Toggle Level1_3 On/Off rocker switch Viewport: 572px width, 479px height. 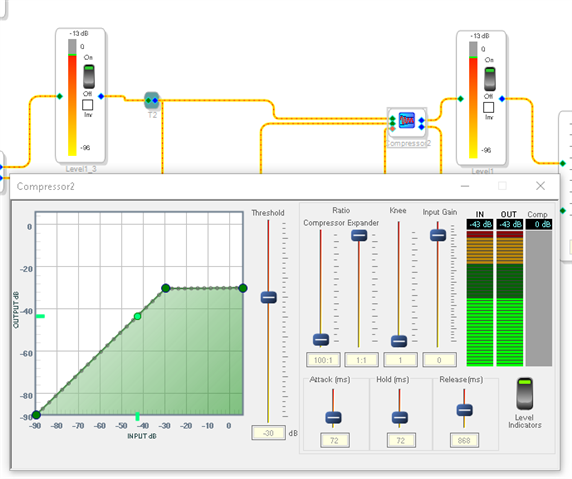pyautogui.click(x=89, y=77)
